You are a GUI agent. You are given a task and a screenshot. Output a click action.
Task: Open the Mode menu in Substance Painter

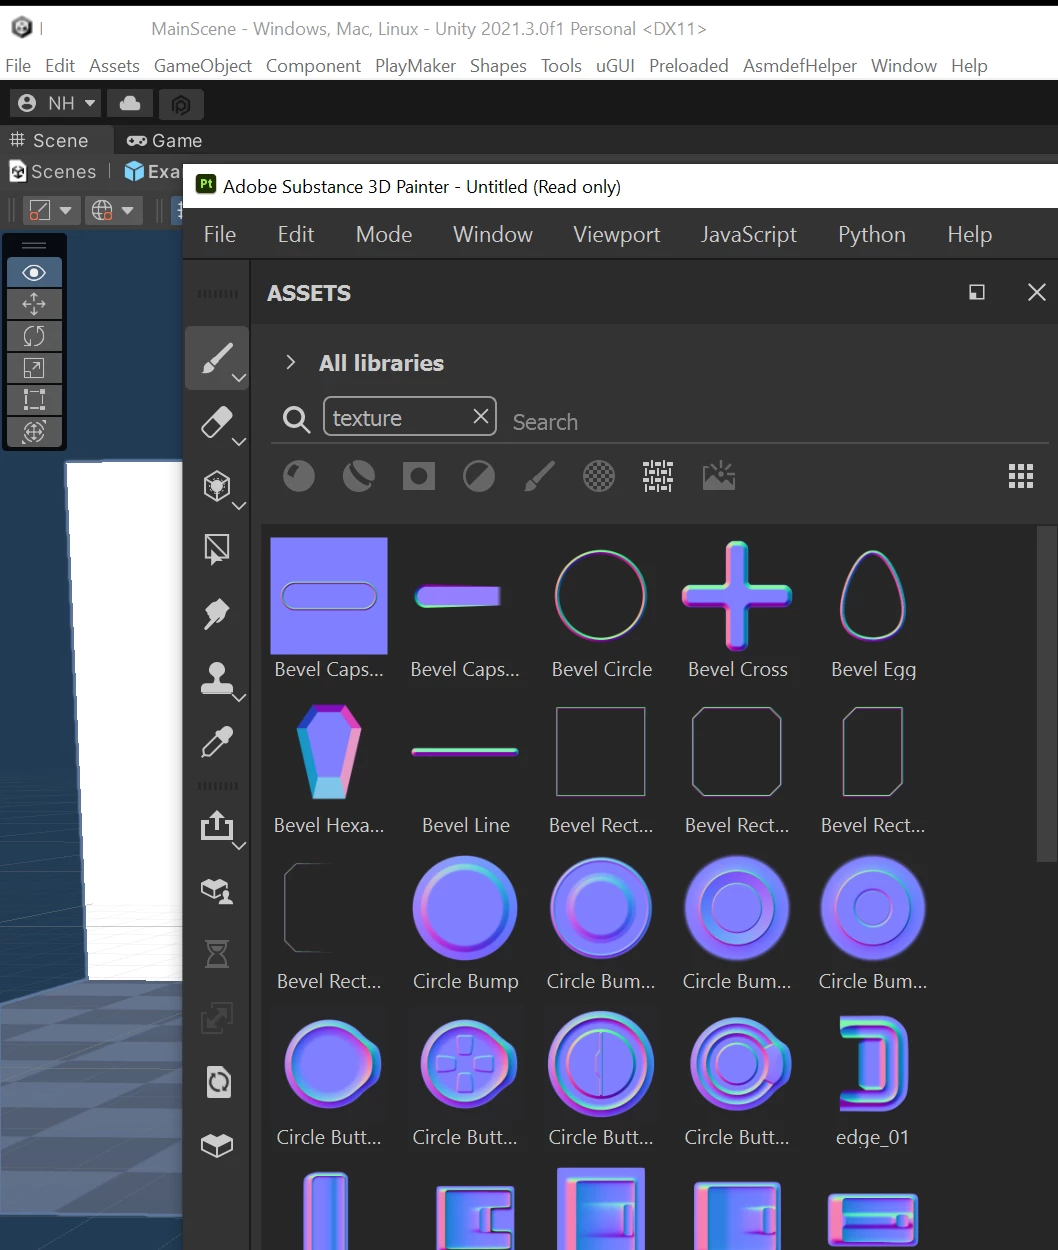click(384, 234)
